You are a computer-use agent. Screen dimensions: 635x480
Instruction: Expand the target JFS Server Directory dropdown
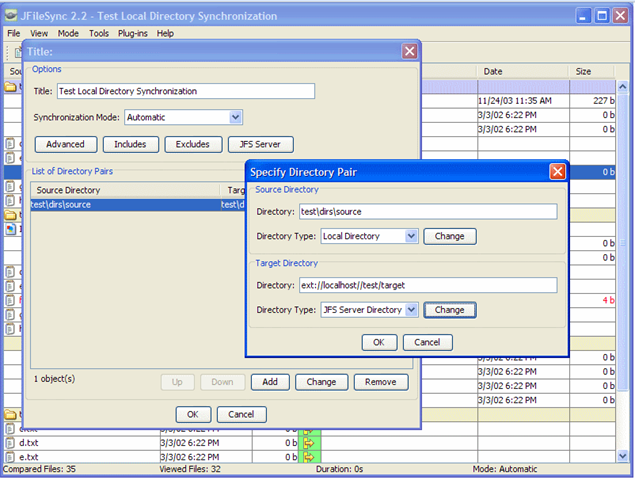click(x=411, y=310)
